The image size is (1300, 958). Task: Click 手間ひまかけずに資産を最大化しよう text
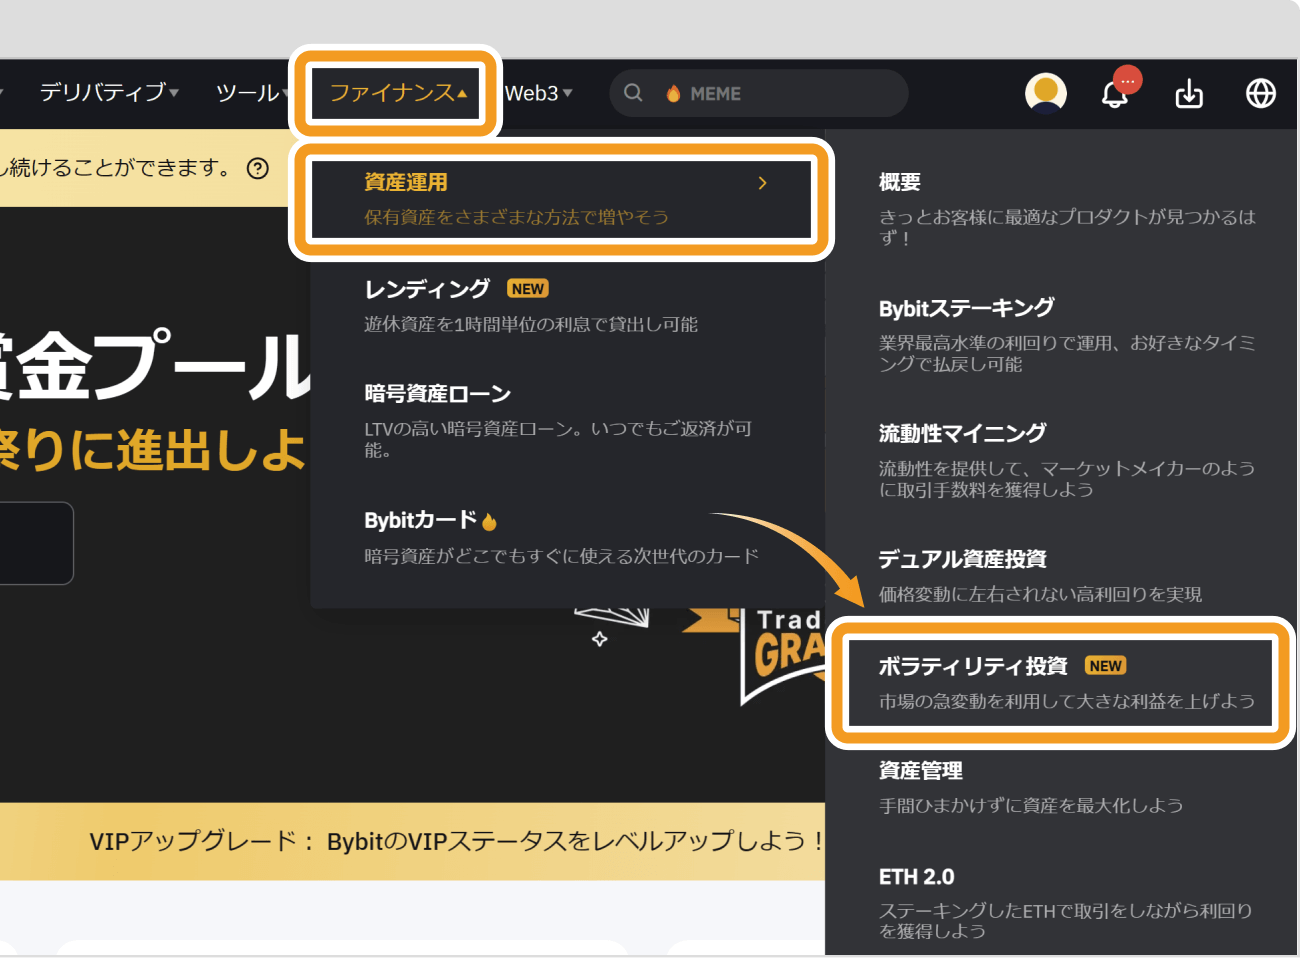click(x=1031, y=806)
